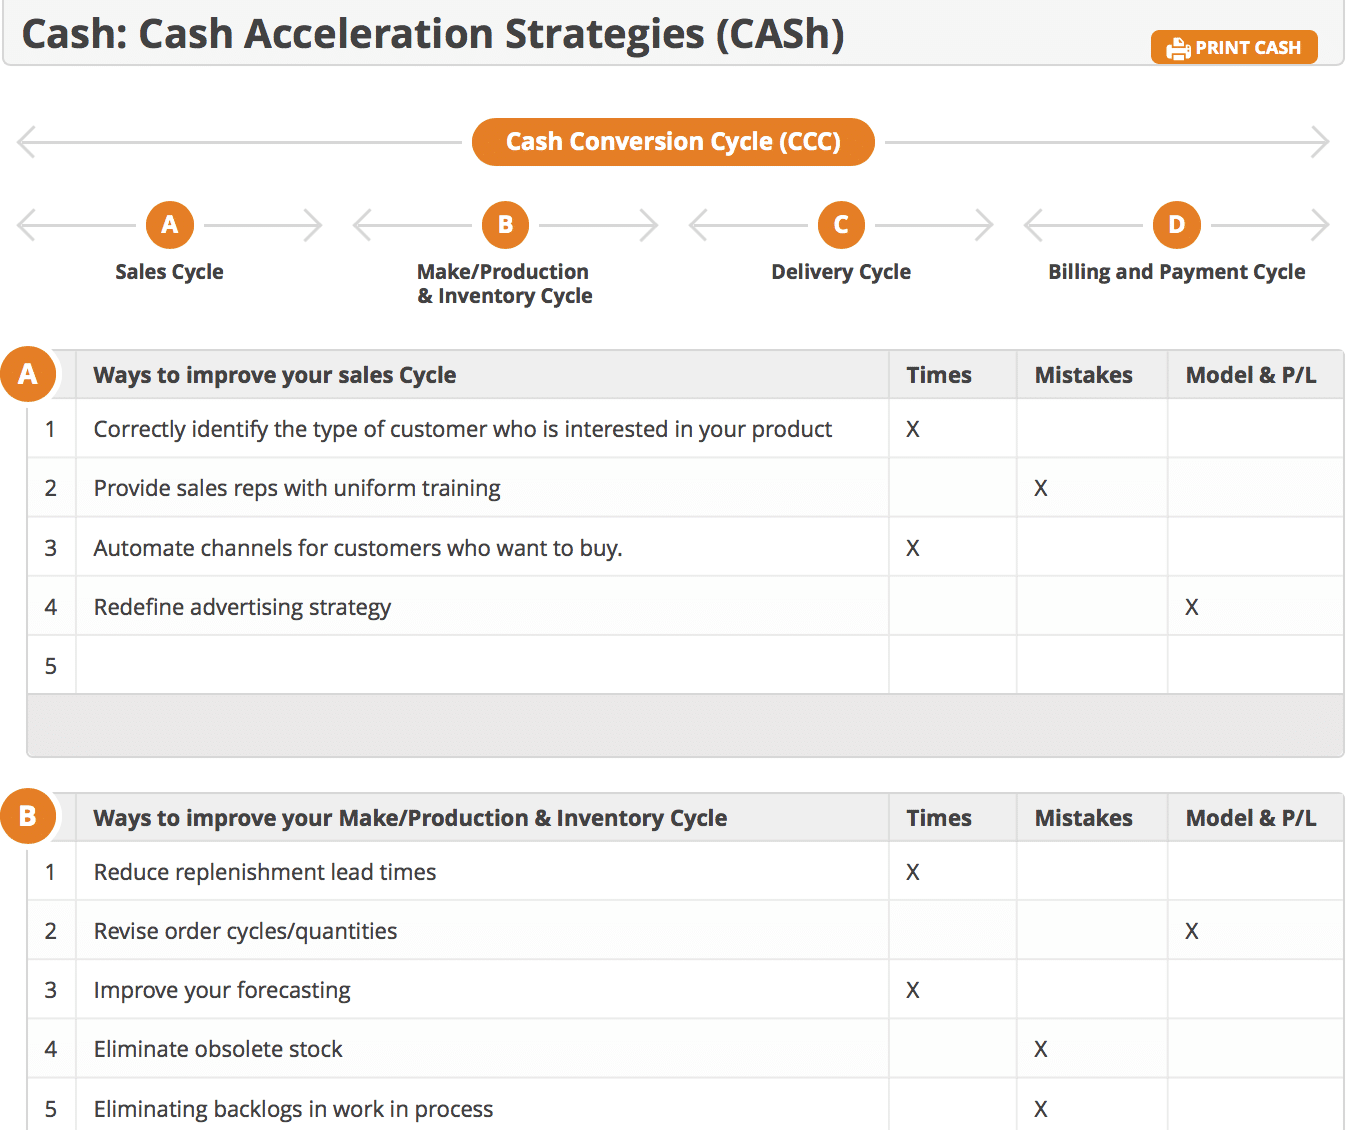The height and width of the screenshot is (1130, 1348).
Task: Click the Sales Cycle label
Action: click(169, 272)
